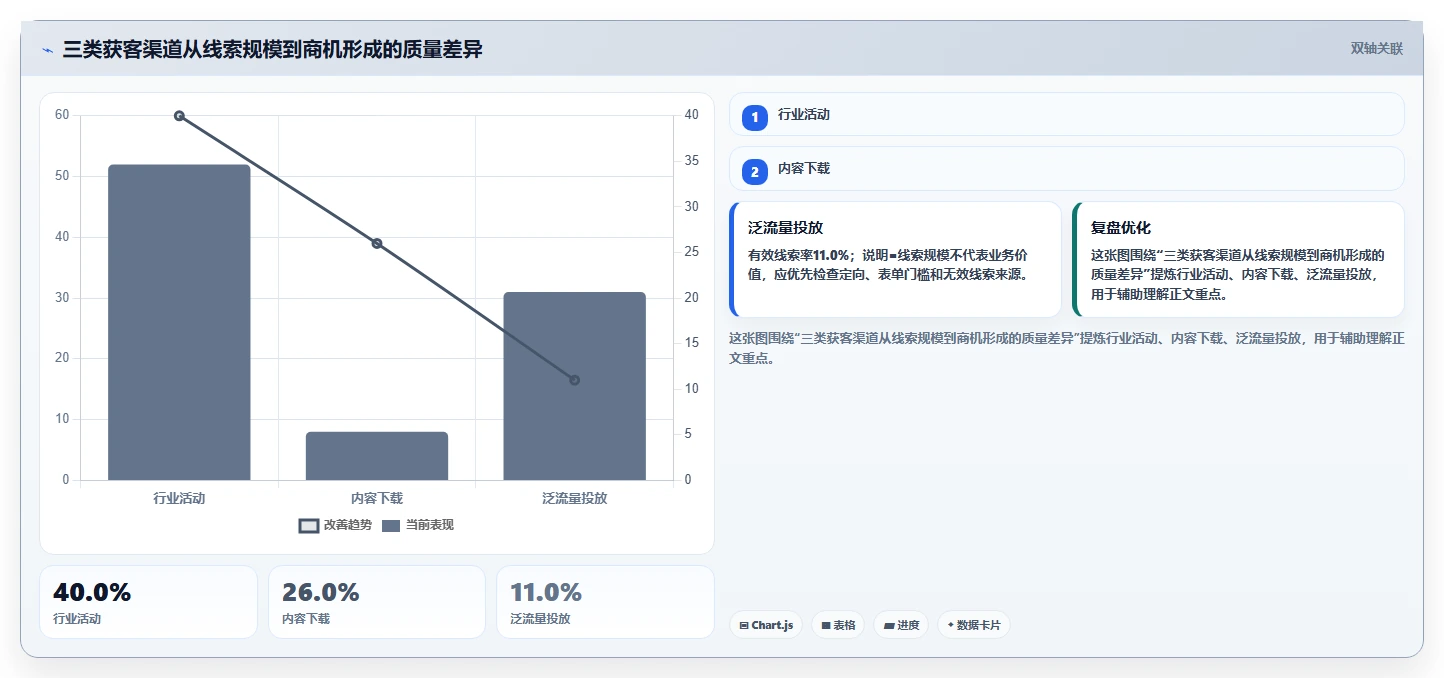
Task: Toggle the 改善趋势 legend item
Action: click(335, 525)
